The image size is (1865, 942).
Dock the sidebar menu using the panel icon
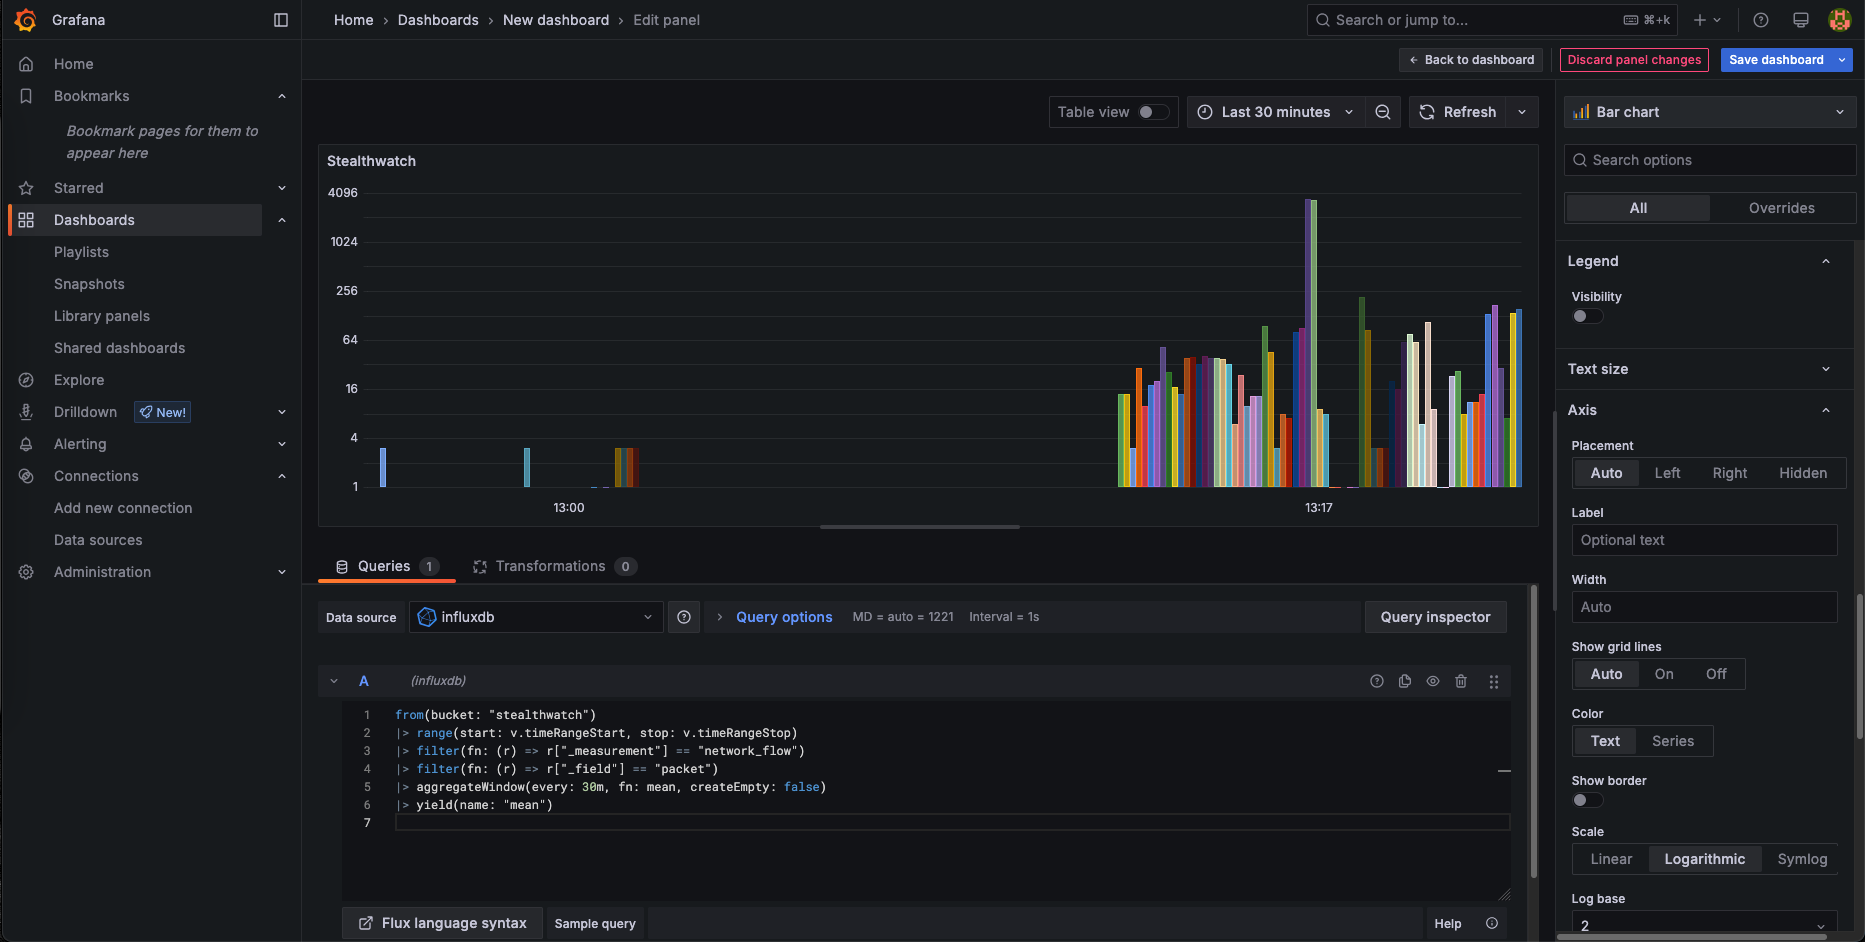coord(281,20)
